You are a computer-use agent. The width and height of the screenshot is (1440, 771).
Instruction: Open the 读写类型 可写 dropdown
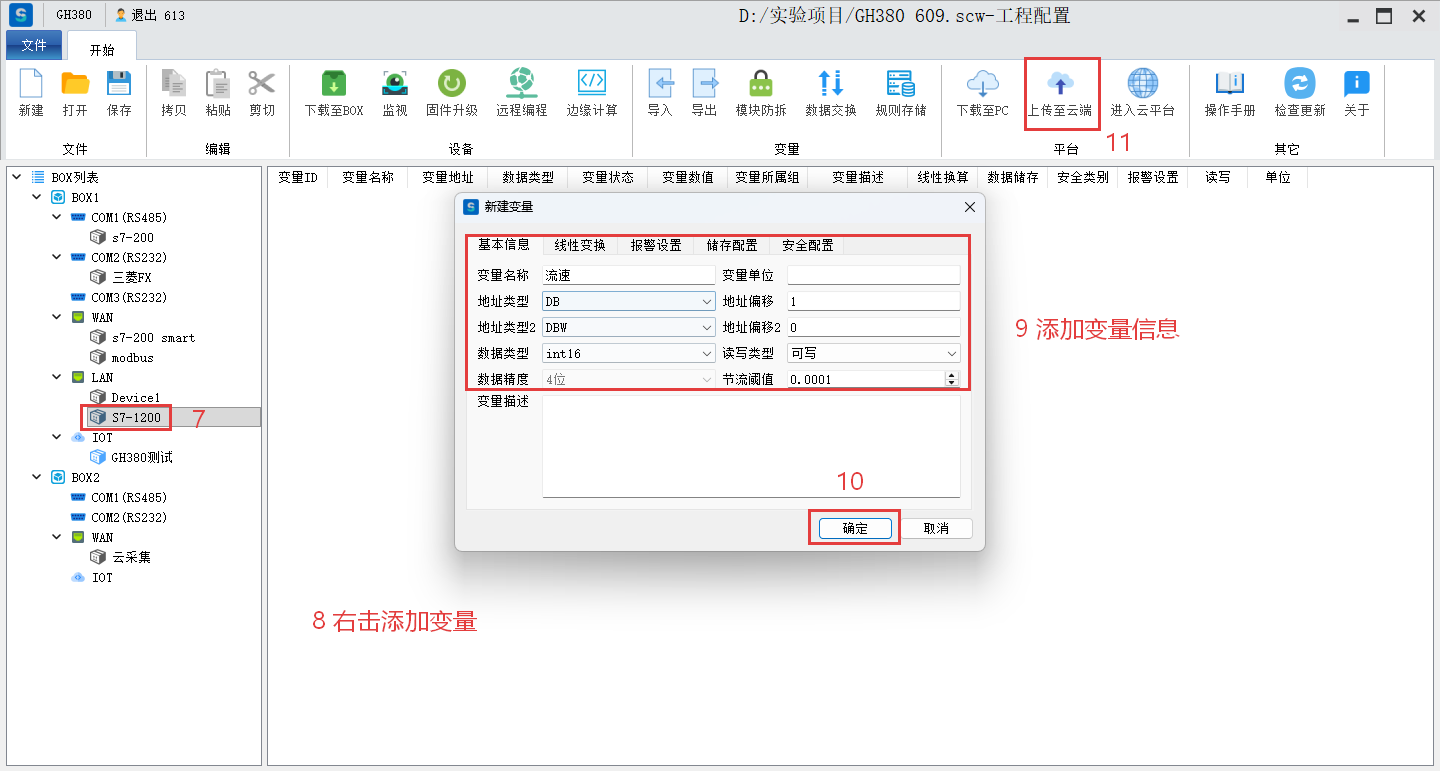pos(874,353)
